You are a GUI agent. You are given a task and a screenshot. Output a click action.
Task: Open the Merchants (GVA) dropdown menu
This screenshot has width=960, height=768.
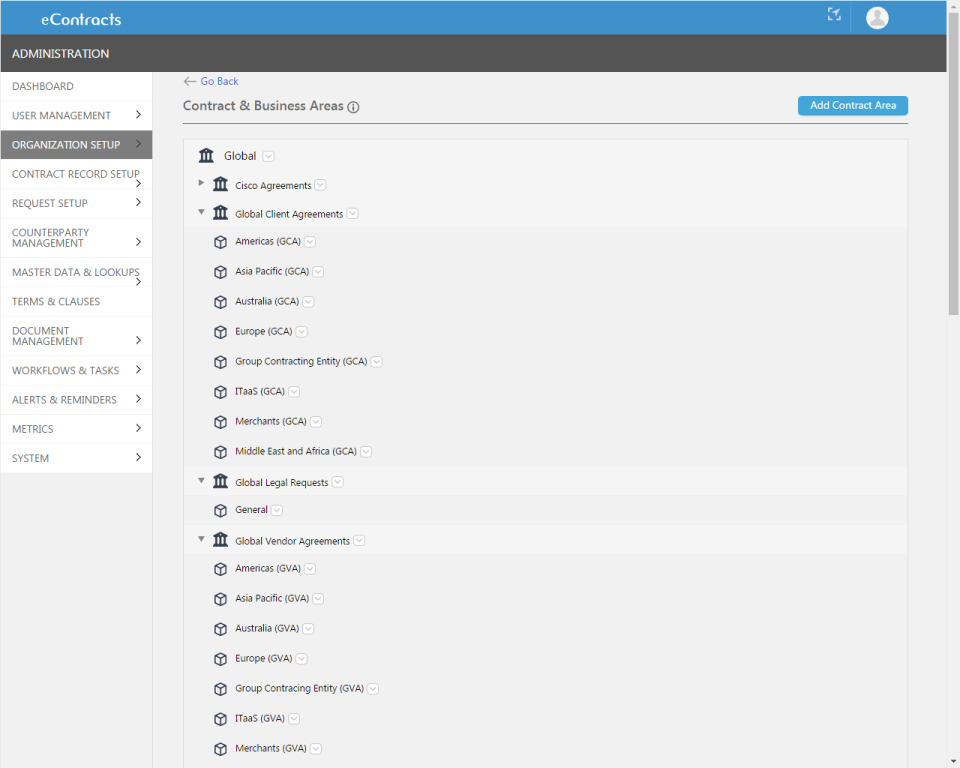pos(315,748)
